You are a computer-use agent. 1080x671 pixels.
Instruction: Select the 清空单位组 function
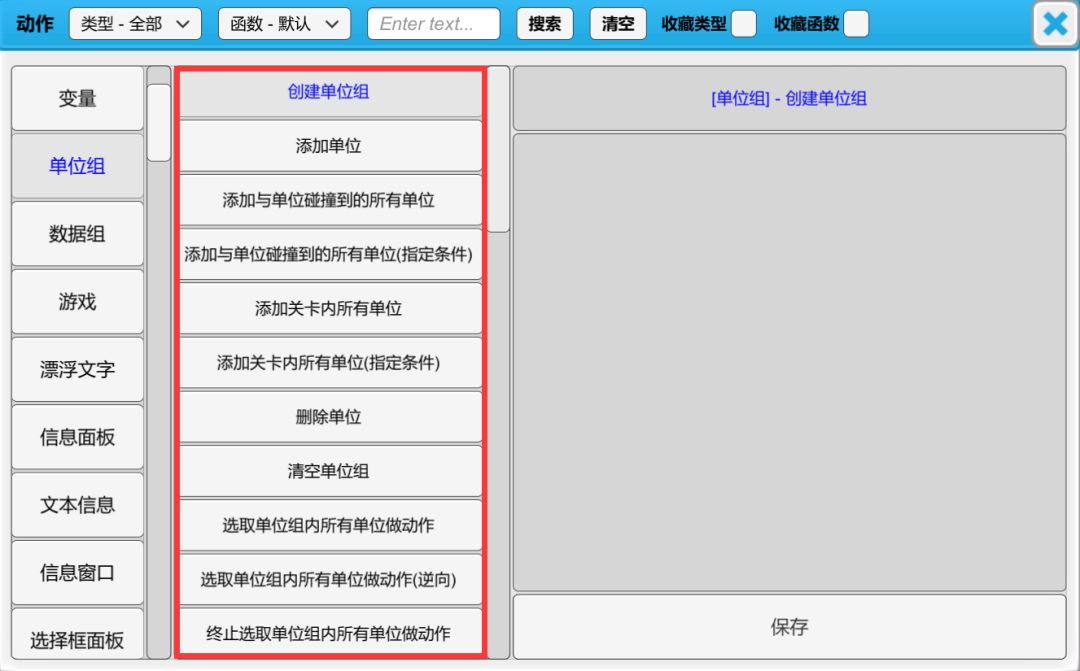329,471
